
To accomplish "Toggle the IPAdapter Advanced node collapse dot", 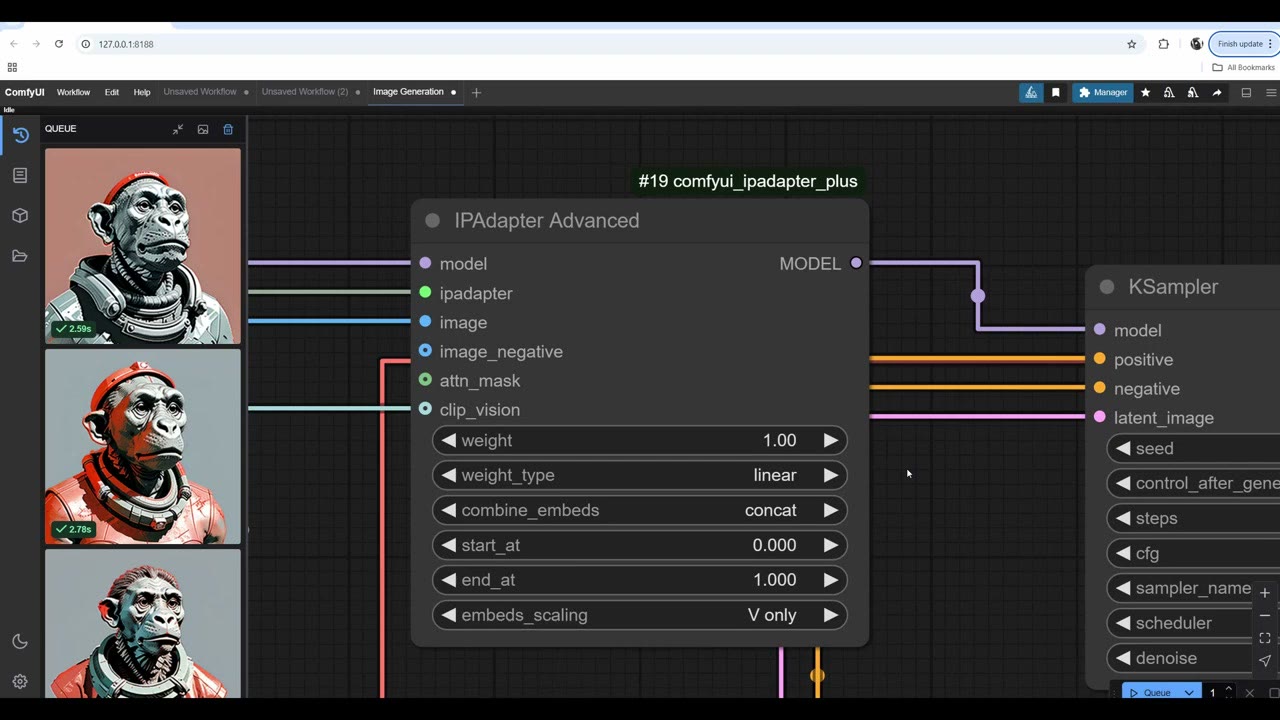I will (433, 221).
